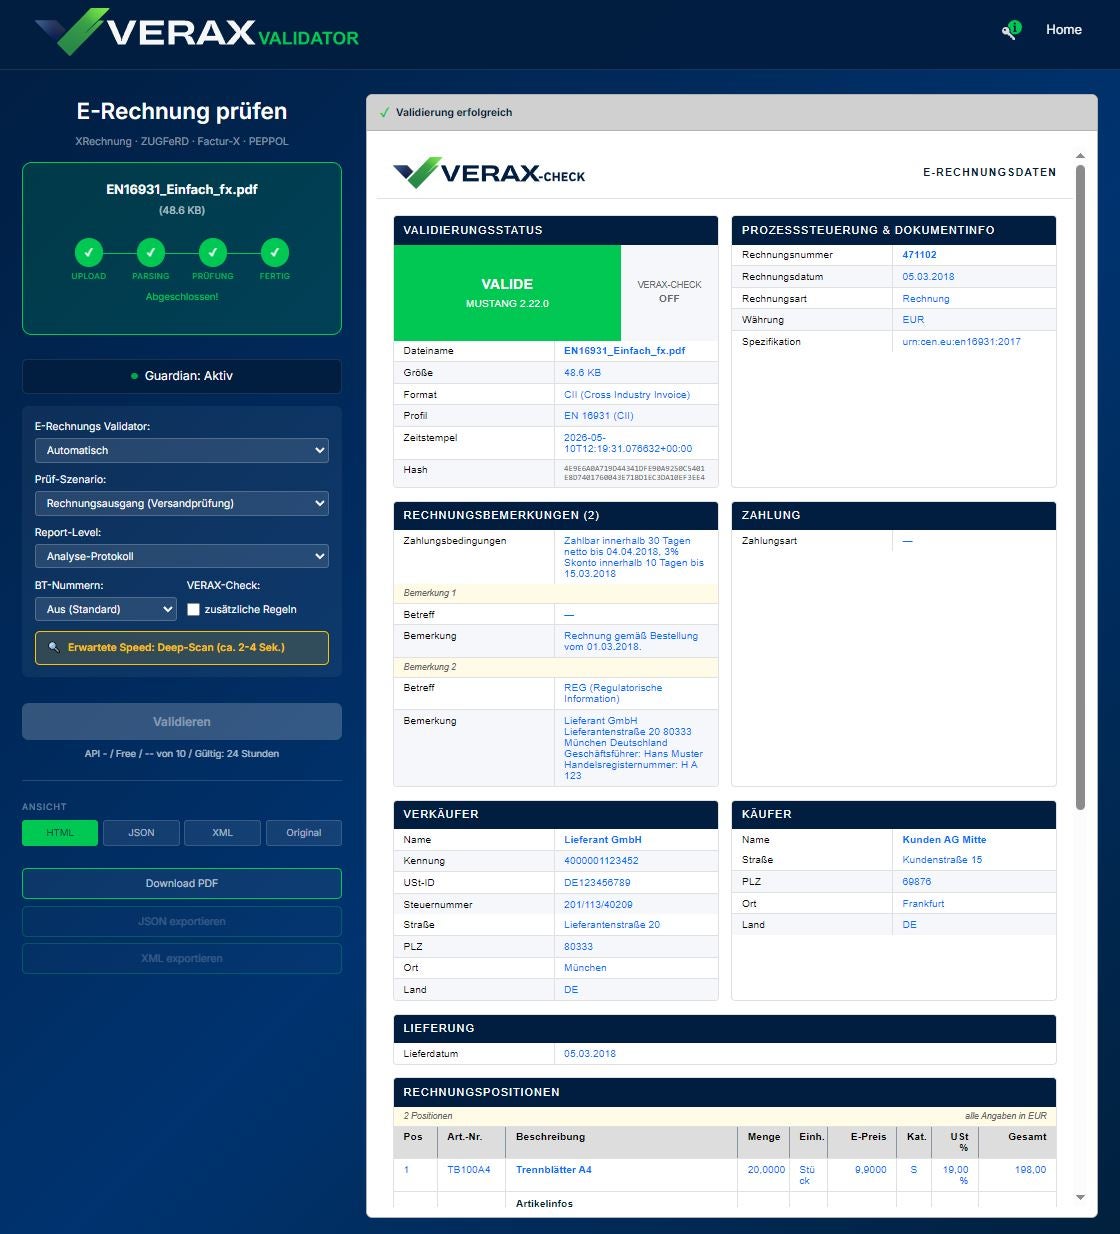Click the UPLOAD step checkmark circle
The height and width of the screenshot is (1234, 1120).
click(x=88, y=252)
